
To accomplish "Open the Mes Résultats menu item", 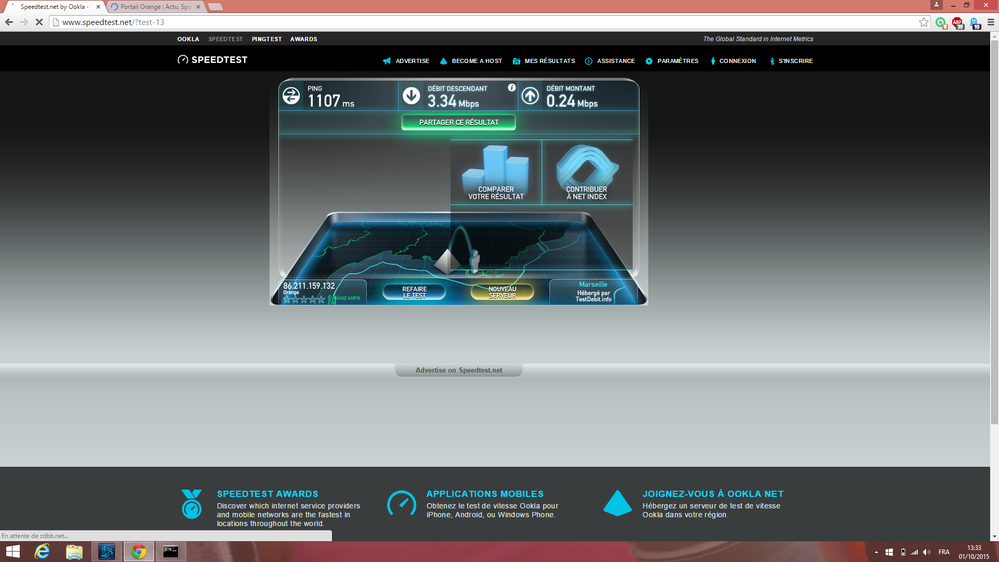I will (x=549, y=61).
